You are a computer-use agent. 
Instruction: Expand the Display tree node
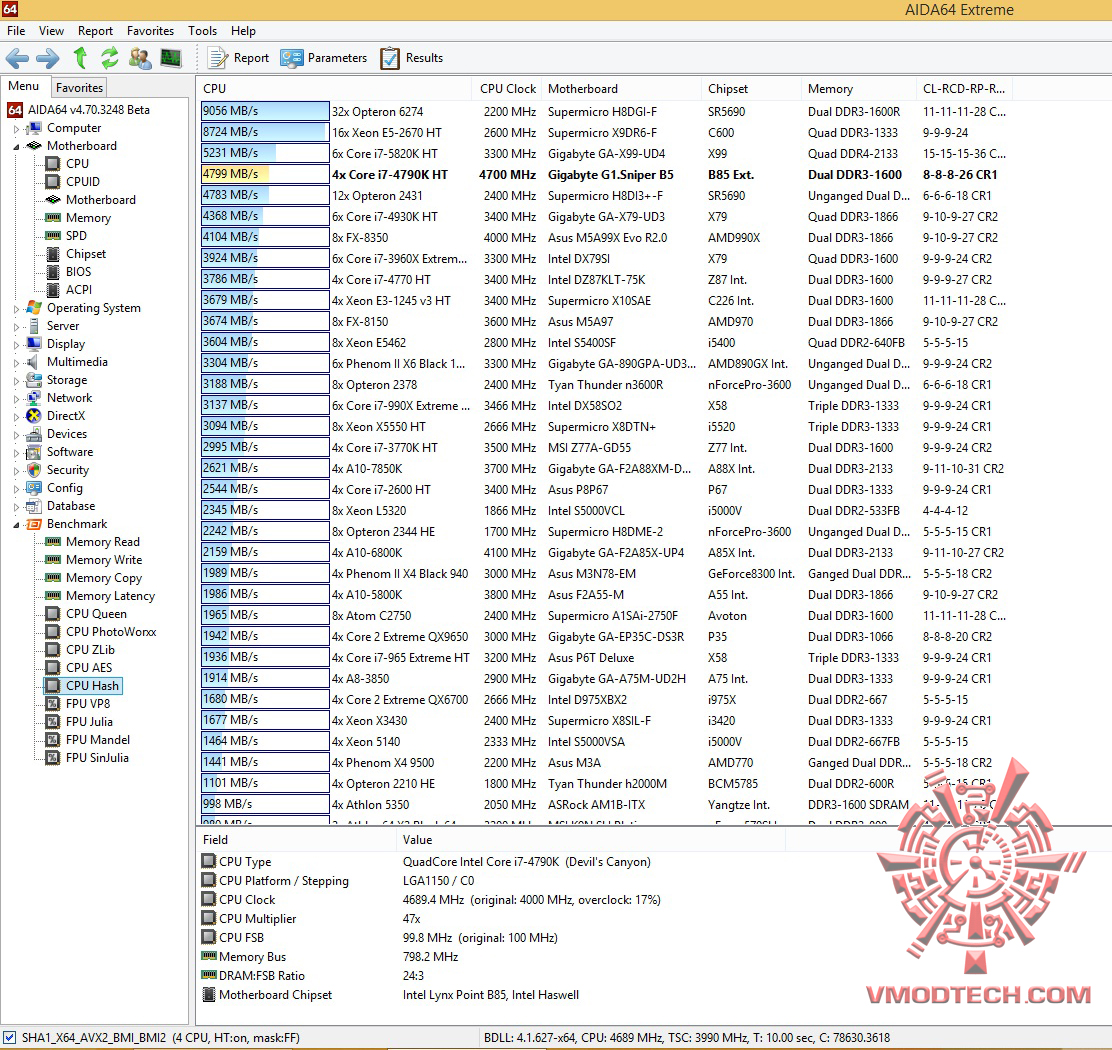(16, 345)
